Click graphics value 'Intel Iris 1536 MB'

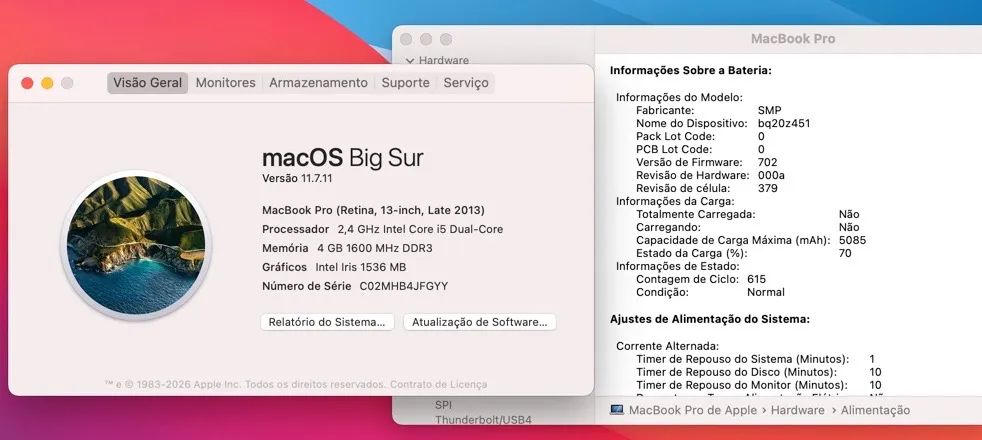click(361, 267)
